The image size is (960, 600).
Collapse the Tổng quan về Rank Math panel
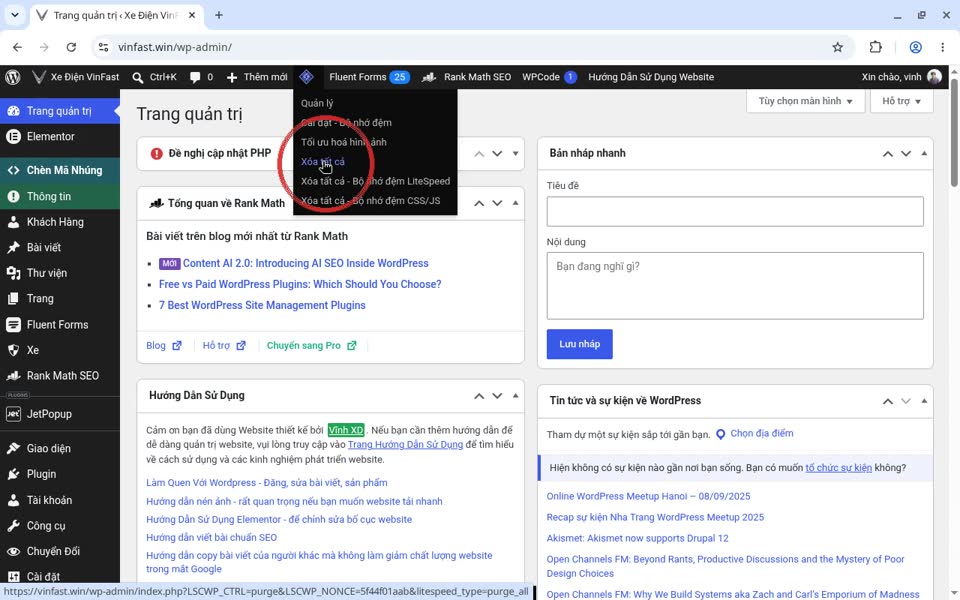[x=516, y=203]
